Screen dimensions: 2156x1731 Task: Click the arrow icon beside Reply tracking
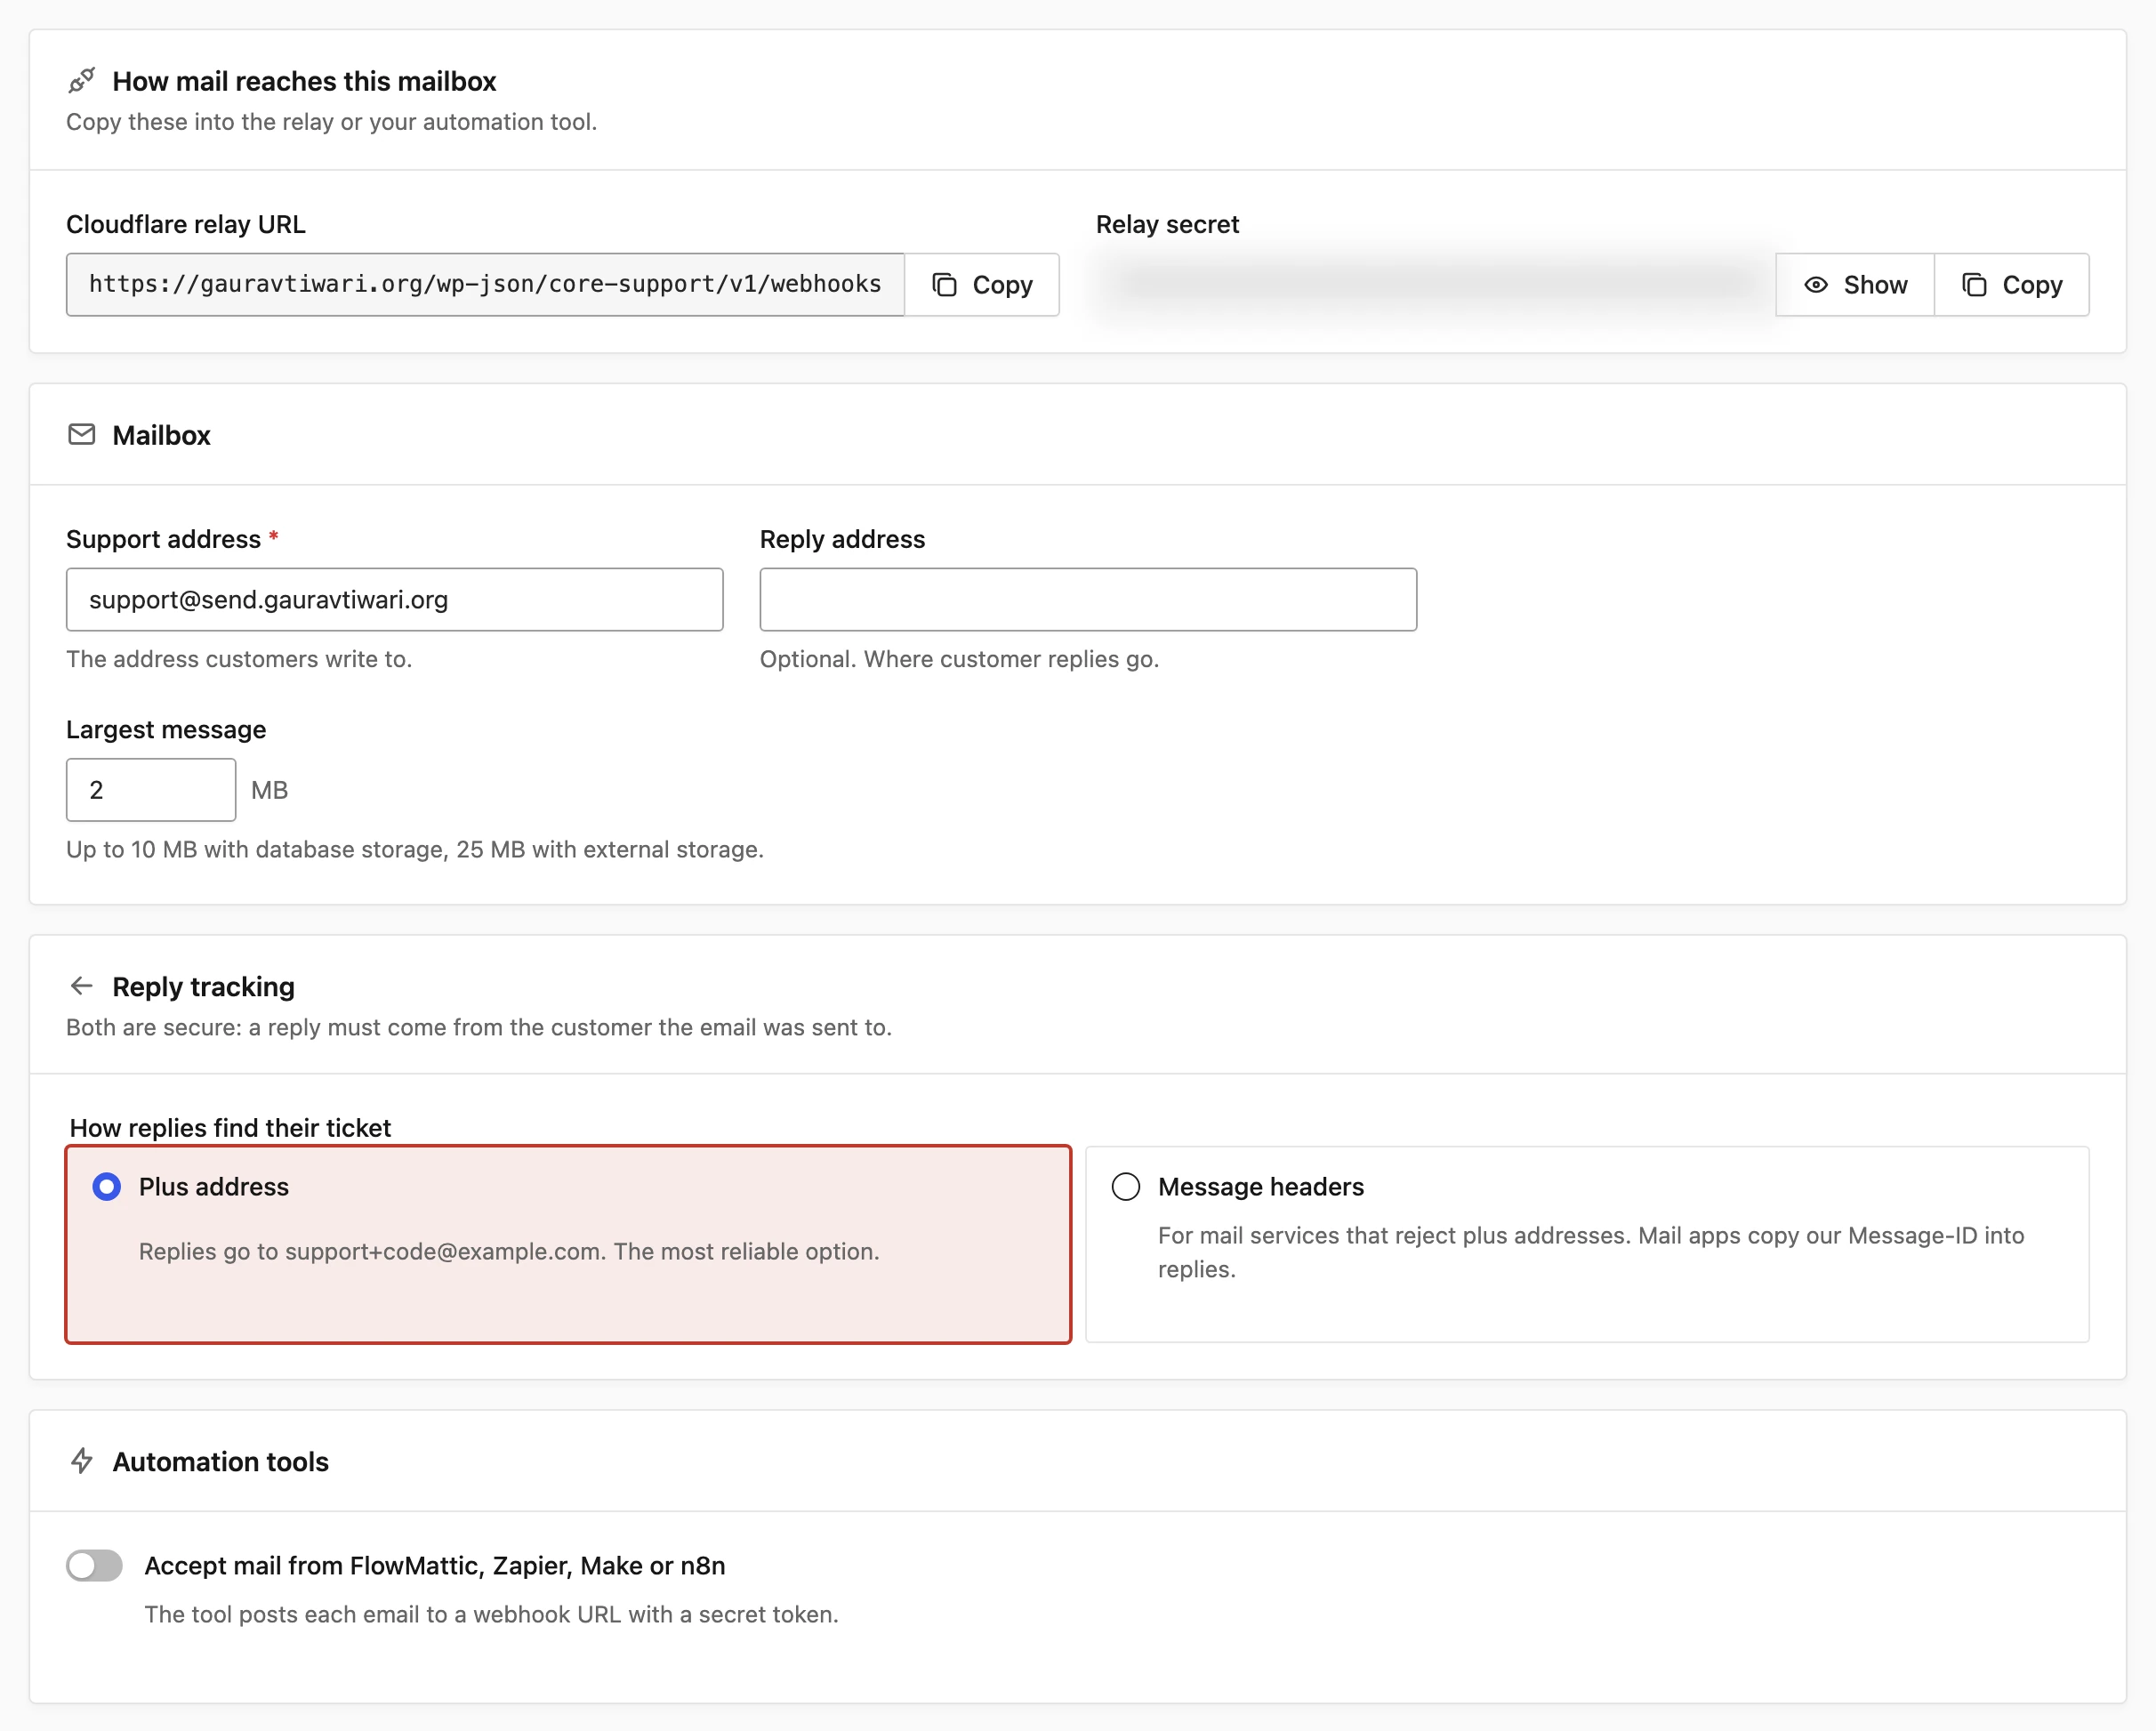[x=82, y=986]
